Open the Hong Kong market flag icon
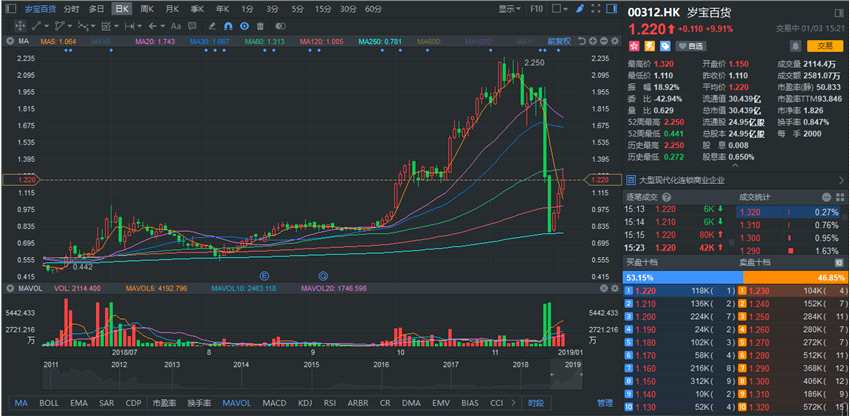Viewport: 850px width, 416px height. coord(634,46)
